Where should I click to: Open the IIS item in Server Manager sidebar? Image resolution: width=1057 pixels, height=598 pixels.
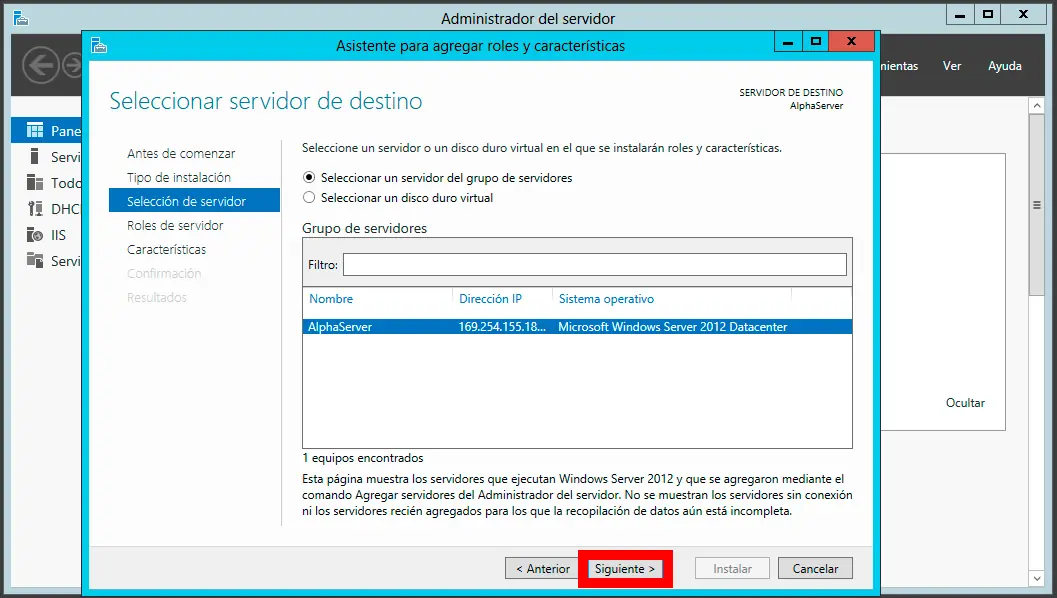(x=46, y=235)
